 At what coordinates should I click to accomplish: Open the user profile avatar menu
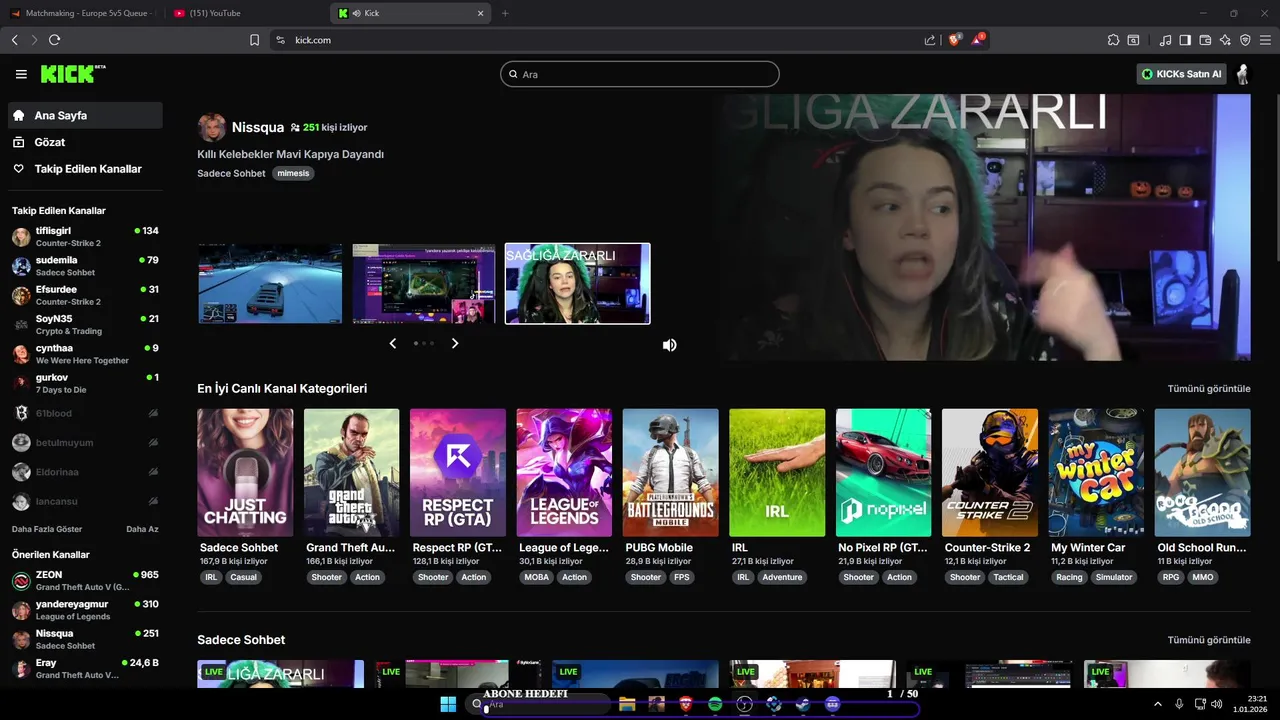pos(1242,74)
